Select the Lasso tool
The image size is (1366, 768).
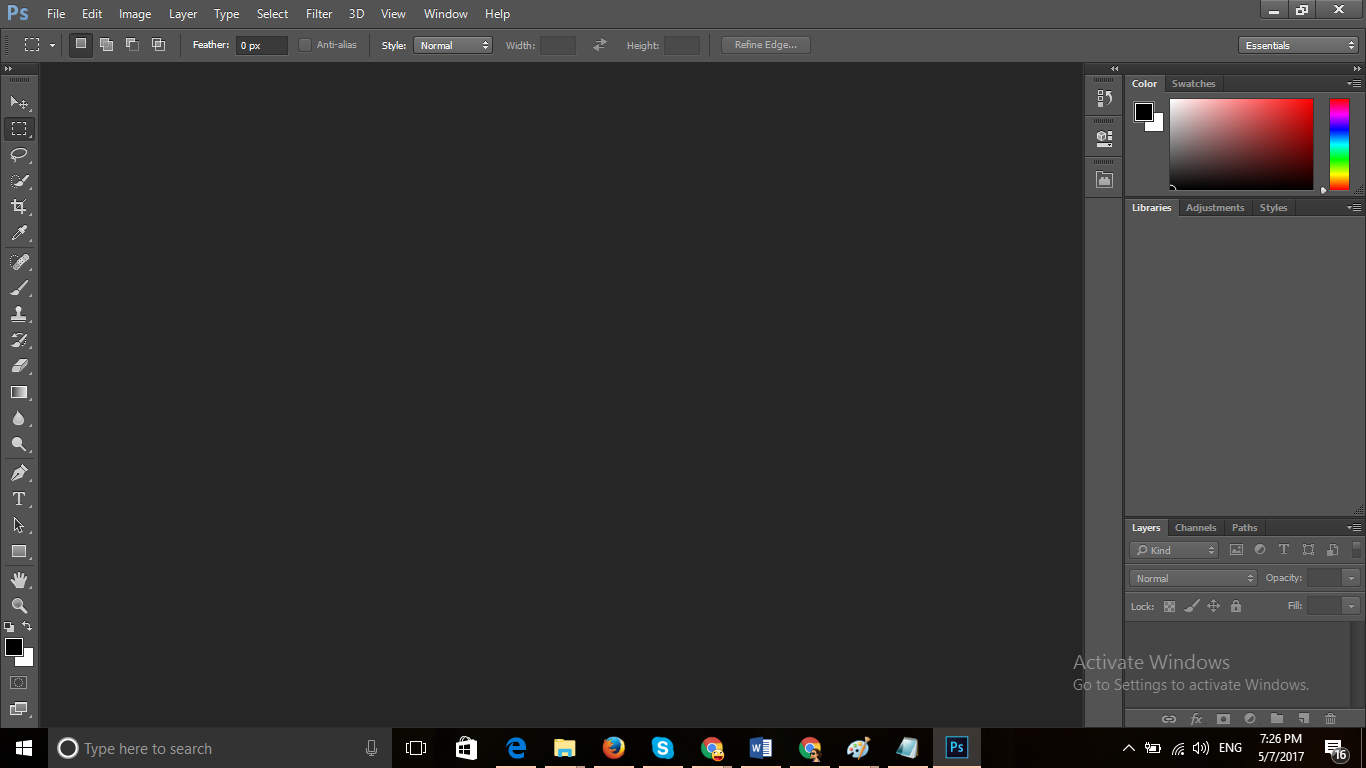pyautogui.click(x=19, y=154)
